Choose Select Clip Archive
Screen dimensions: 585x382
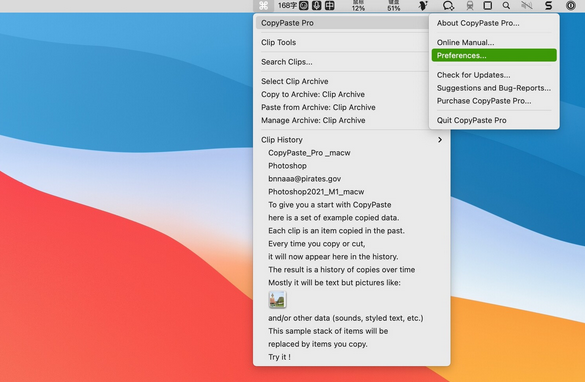[342, 81]
